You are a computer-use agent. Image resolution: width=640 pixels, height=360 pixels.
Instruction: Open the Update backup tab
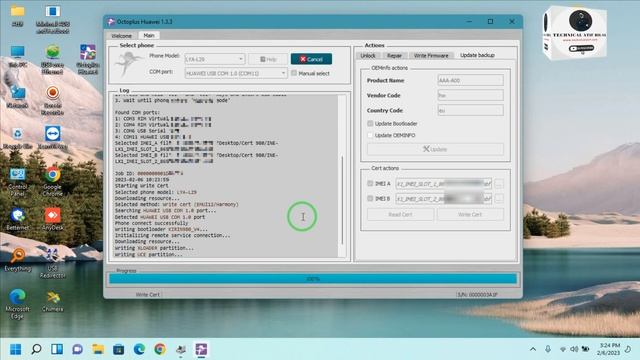(477, 55)
